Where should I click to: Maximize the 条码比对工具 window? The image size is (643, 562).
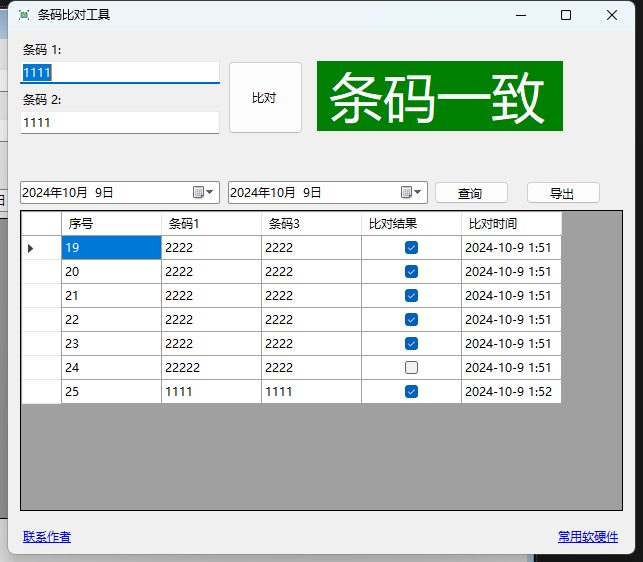click(566, 15)
